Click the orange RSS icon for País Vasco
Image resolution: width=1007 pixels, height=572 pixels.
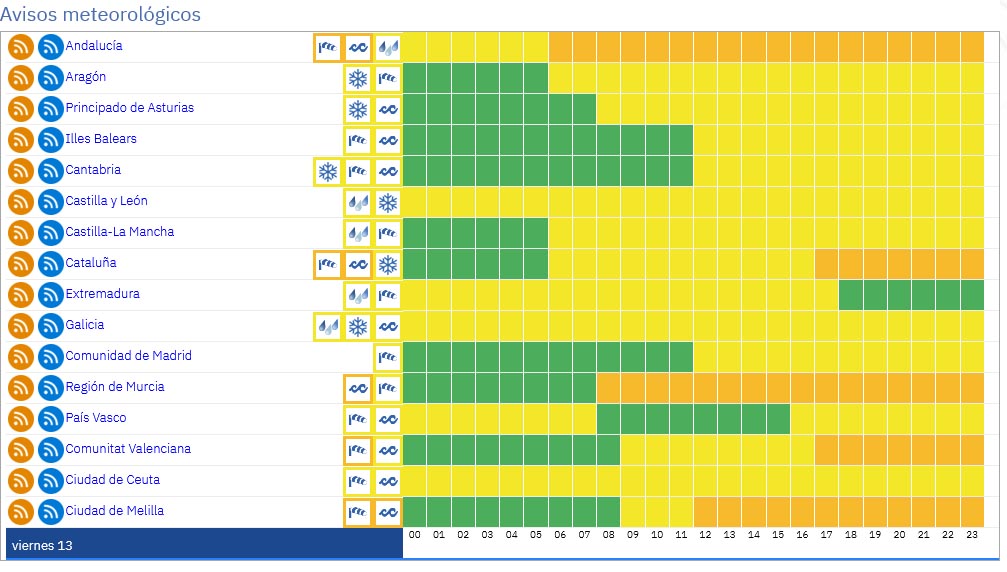click(x=21, y=419)
